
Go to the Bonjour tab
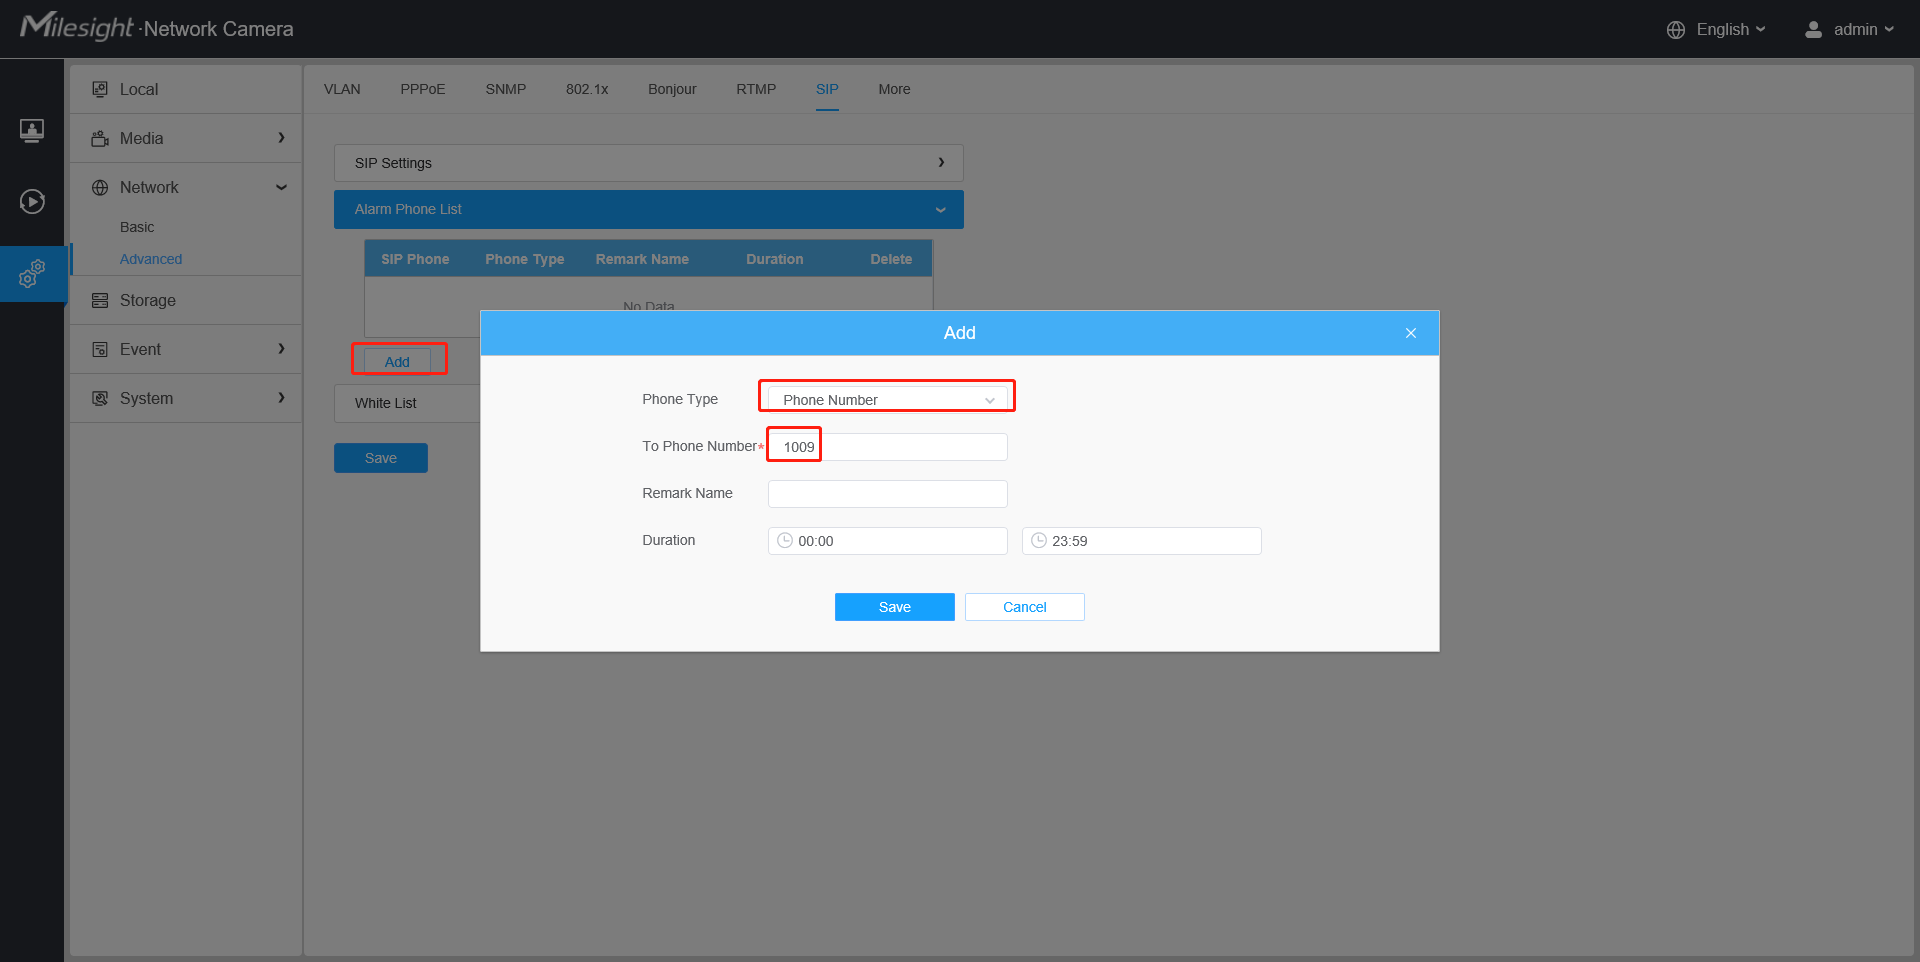pos(672,89)
